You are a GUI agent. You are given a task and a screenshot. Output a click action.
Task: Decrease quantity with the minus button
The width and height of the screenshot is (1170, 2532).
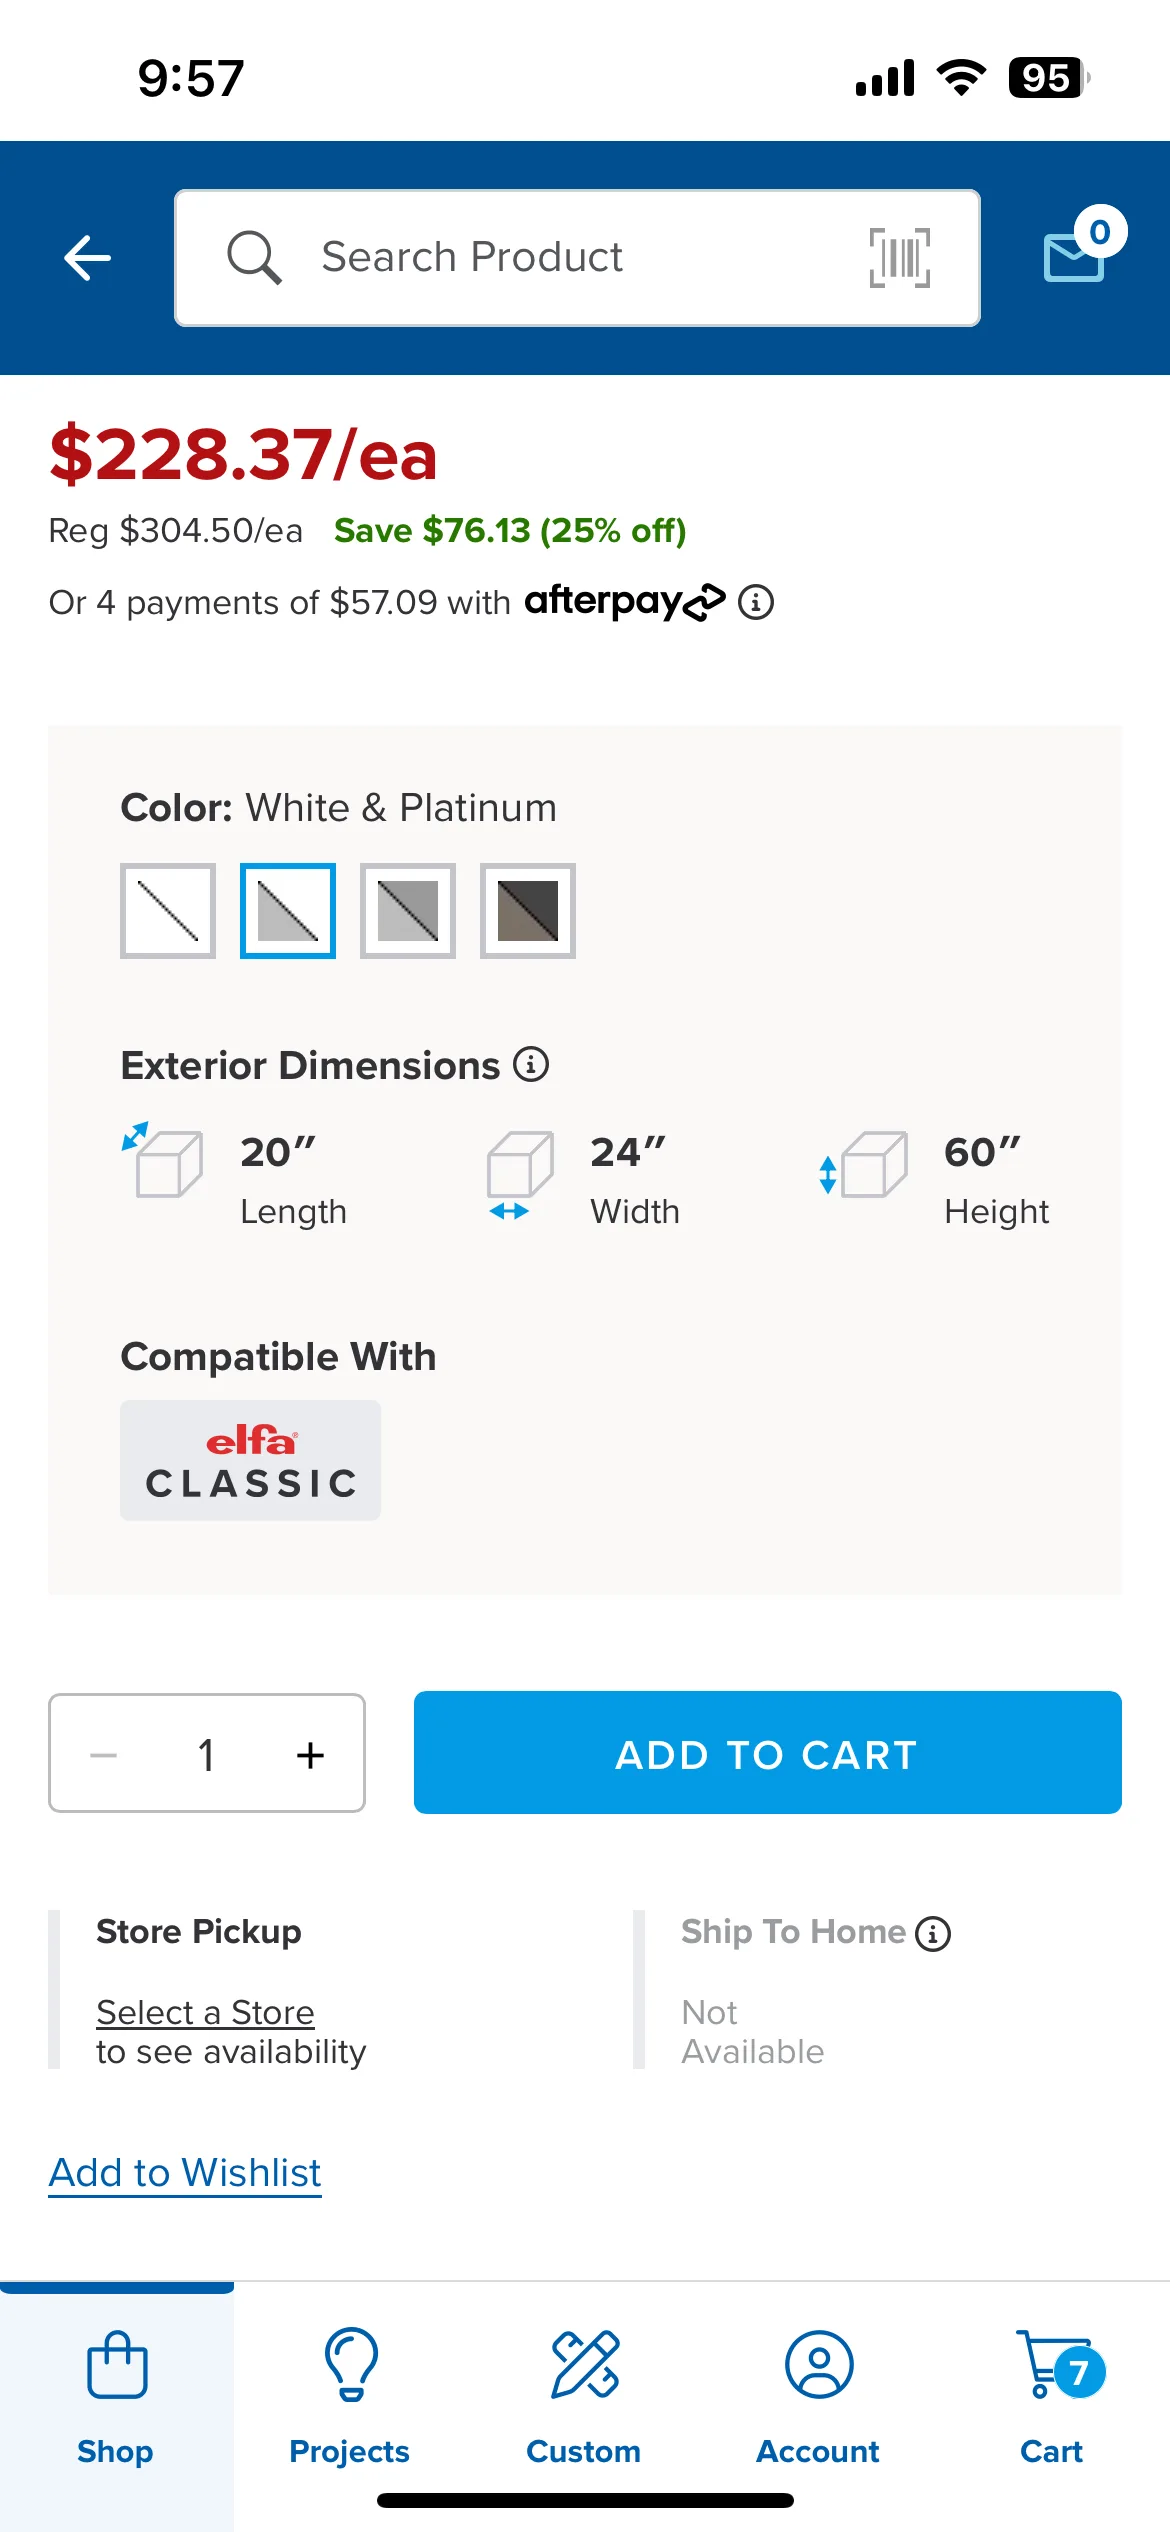click(104, 1754)
